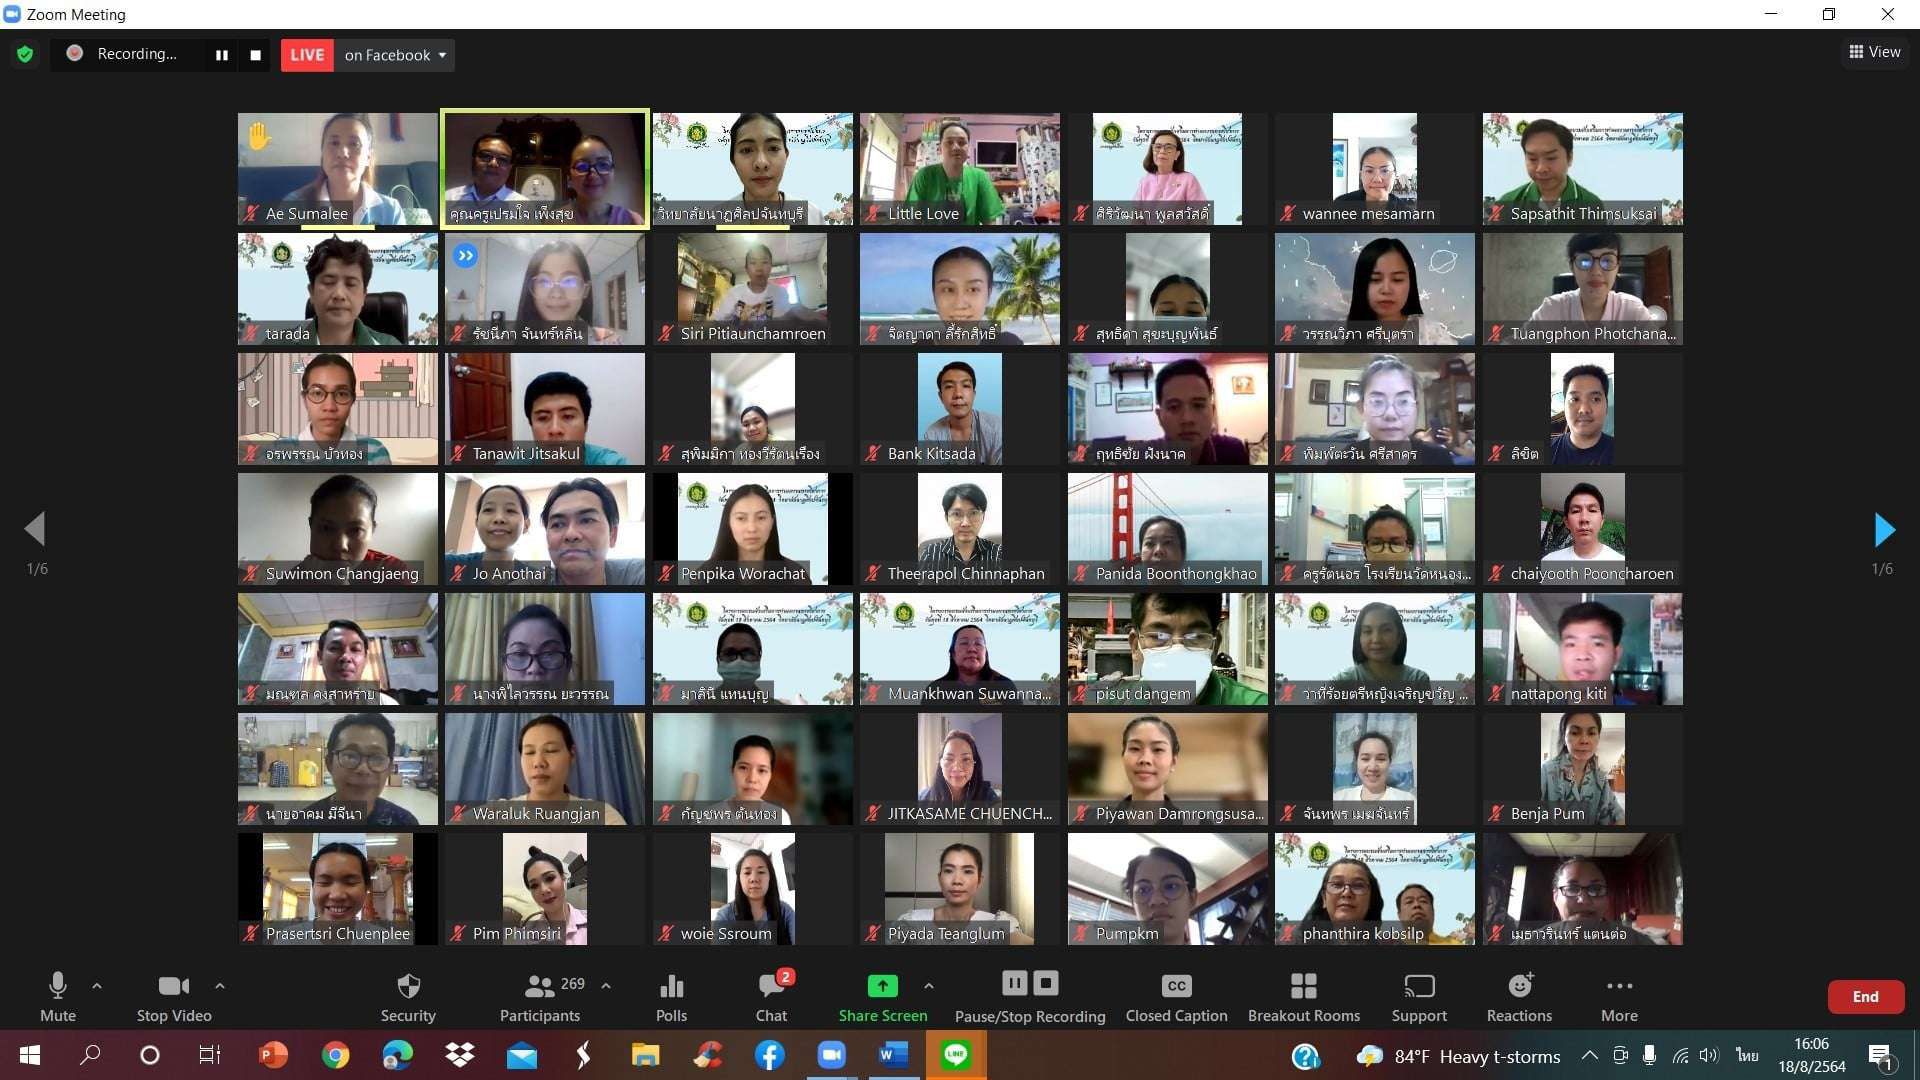This screenshot has width=1920, height=1080.
Task: Click the red End meeting button
Action: click(x=1865, y=997)
